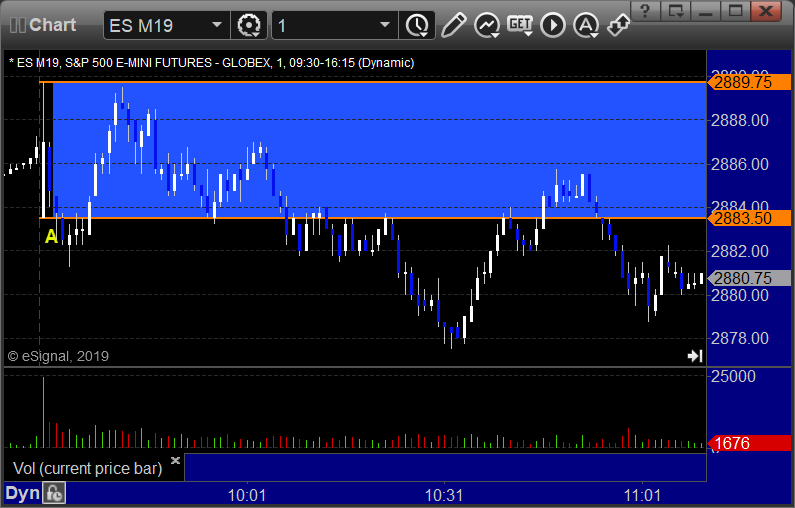Open the GET tools menu

click(520, 25)
